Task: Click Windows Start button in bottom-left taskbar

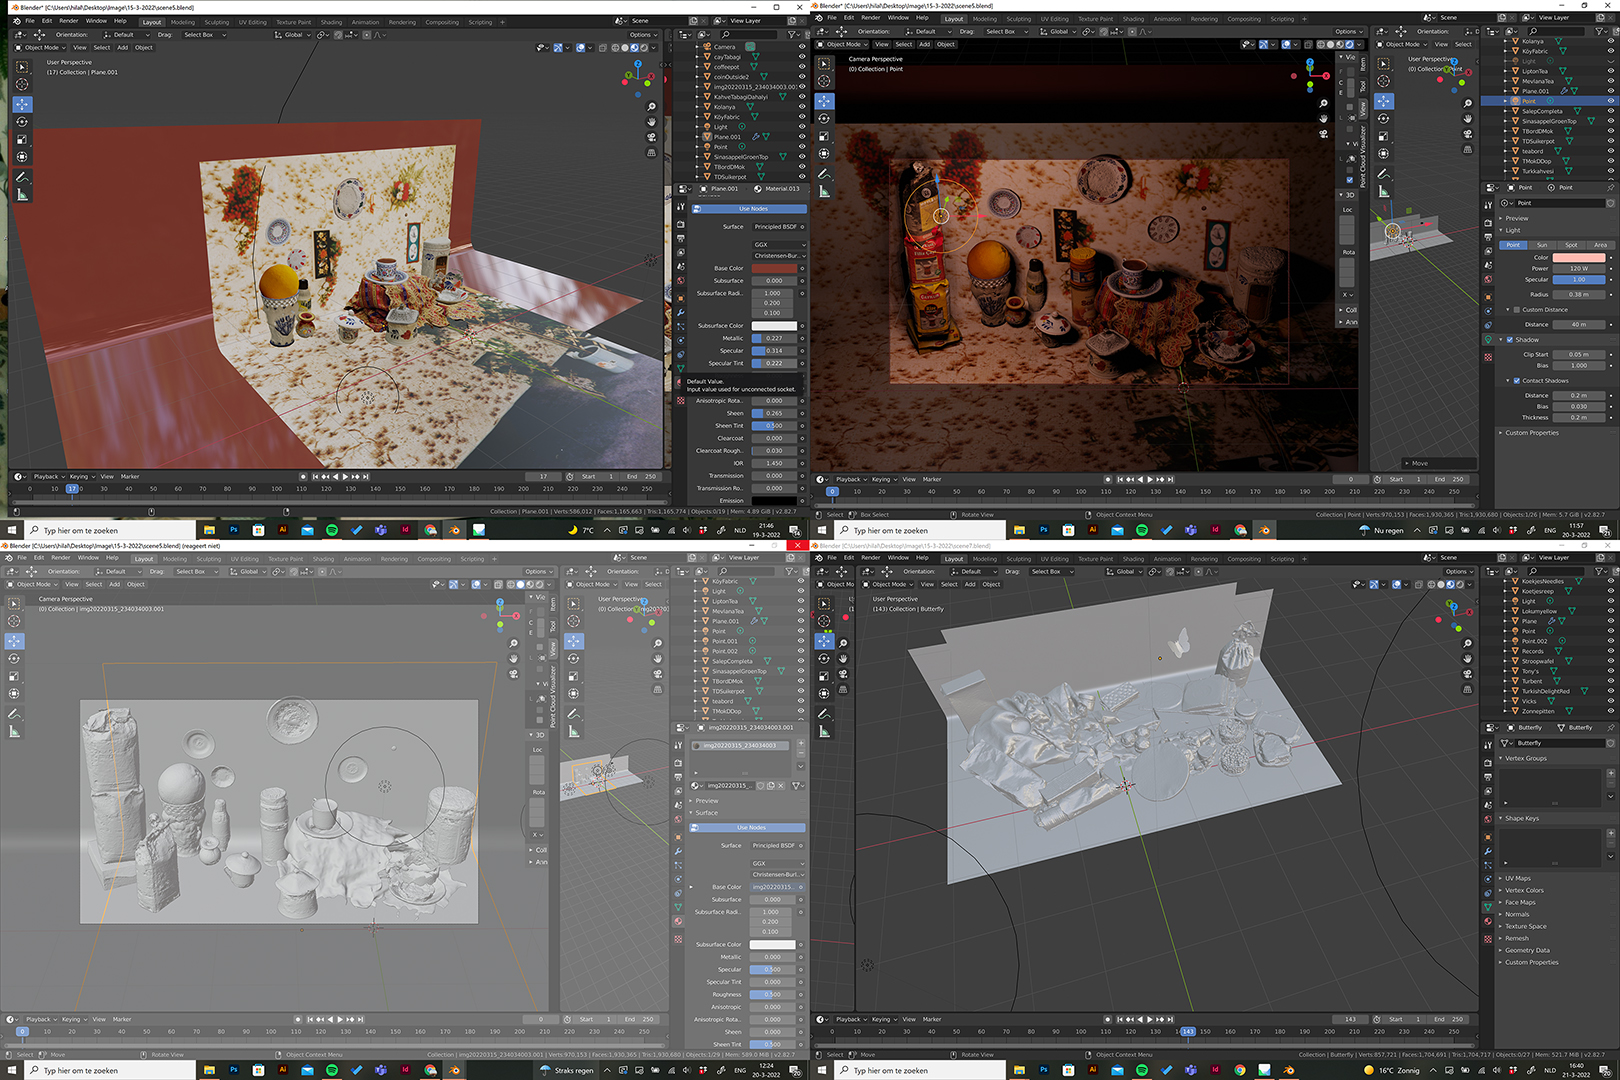Action: coord(13,1070)
